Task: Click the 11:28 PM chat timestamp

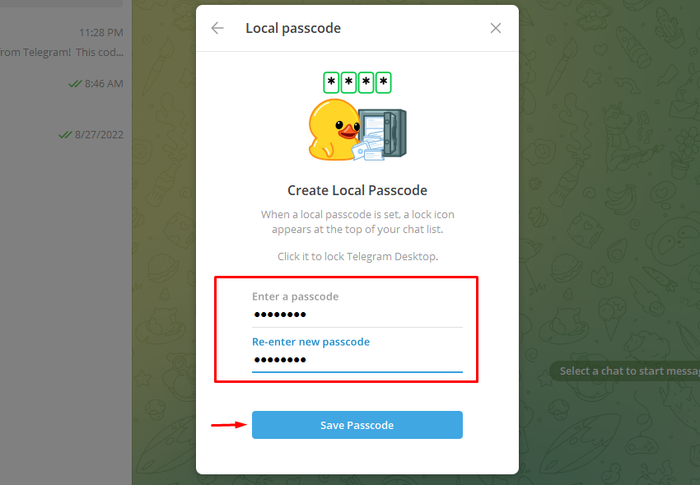Action: point(101,33)
